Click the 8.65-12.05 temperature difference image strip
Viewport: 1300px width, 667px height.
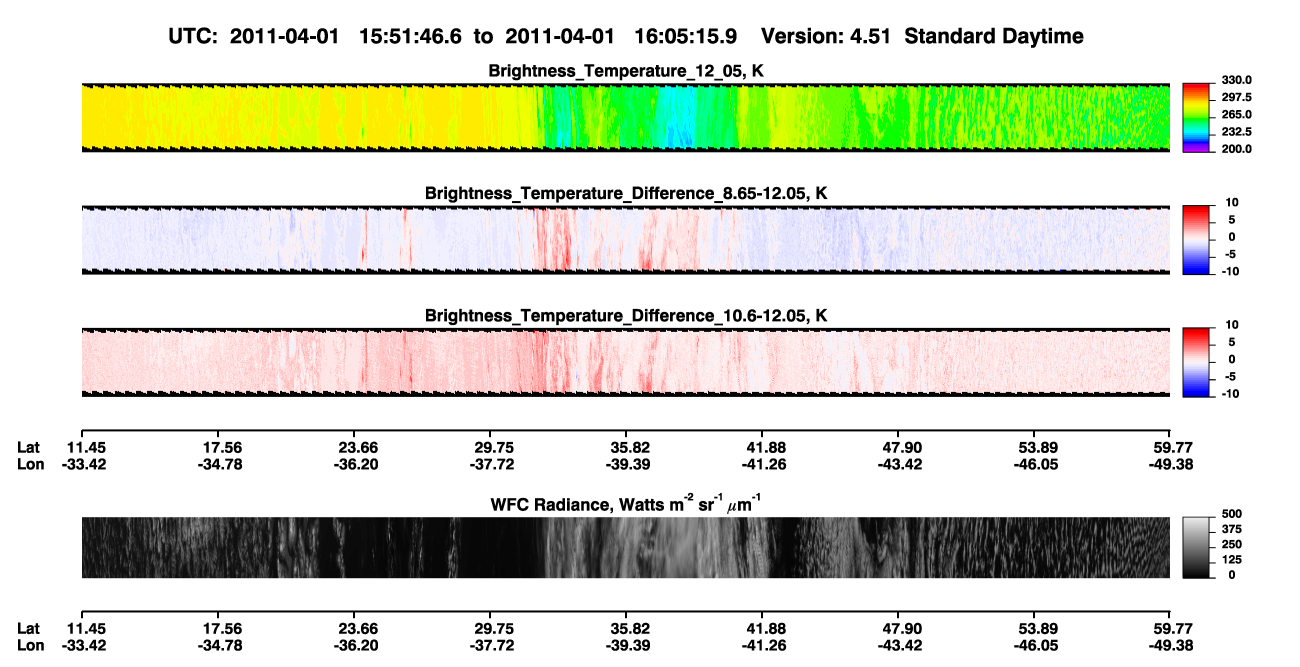[625, 239]
